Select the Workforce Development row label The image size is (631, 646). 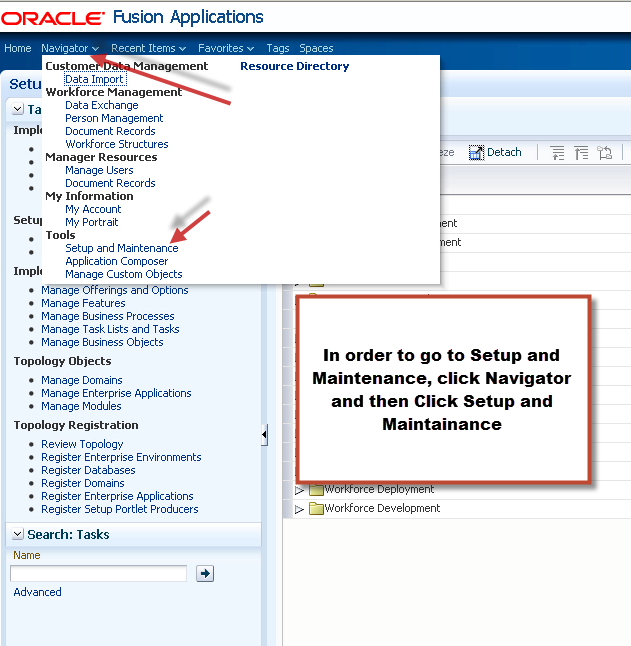pyautogui.click(x=382, y=508)
